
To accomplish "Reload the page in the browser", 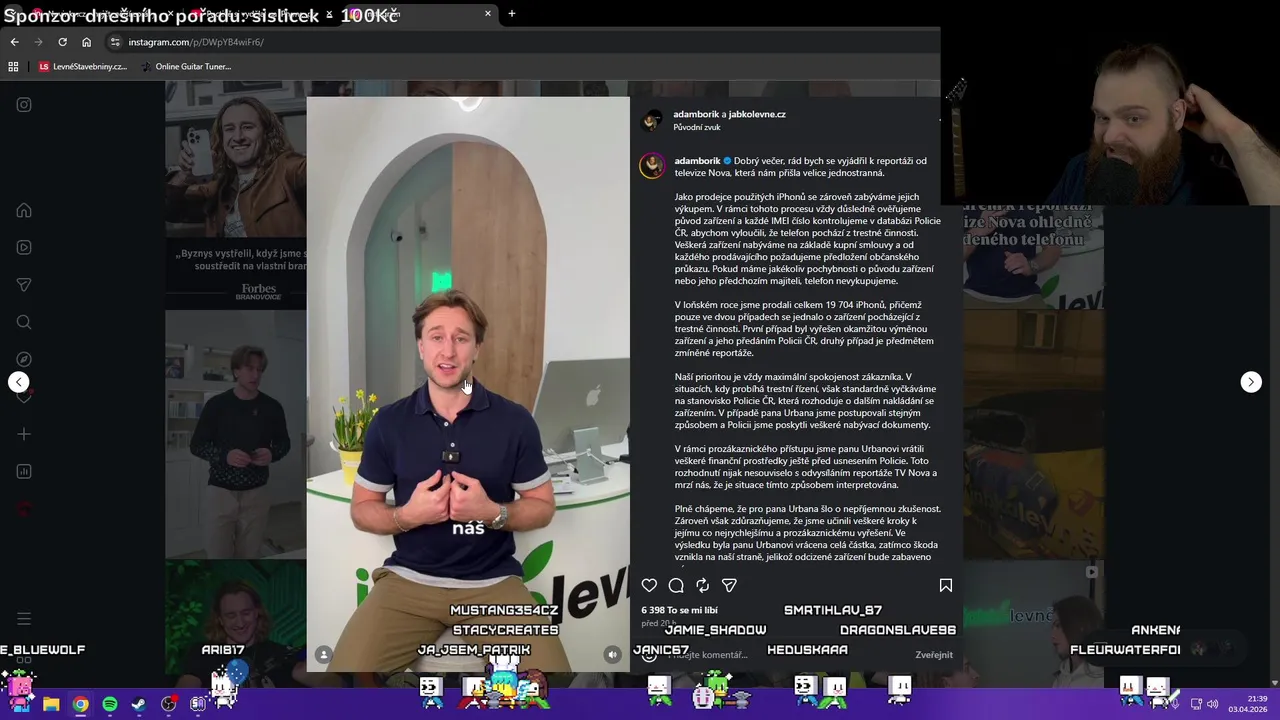I will pos(62,42).
